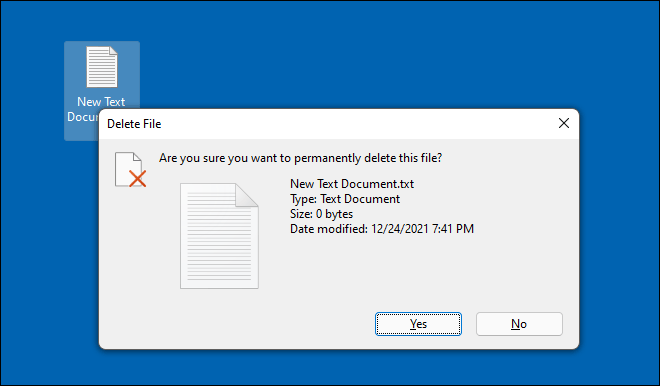
Task: Click the 'Delete File' title text
Action: tap(134, 124)
